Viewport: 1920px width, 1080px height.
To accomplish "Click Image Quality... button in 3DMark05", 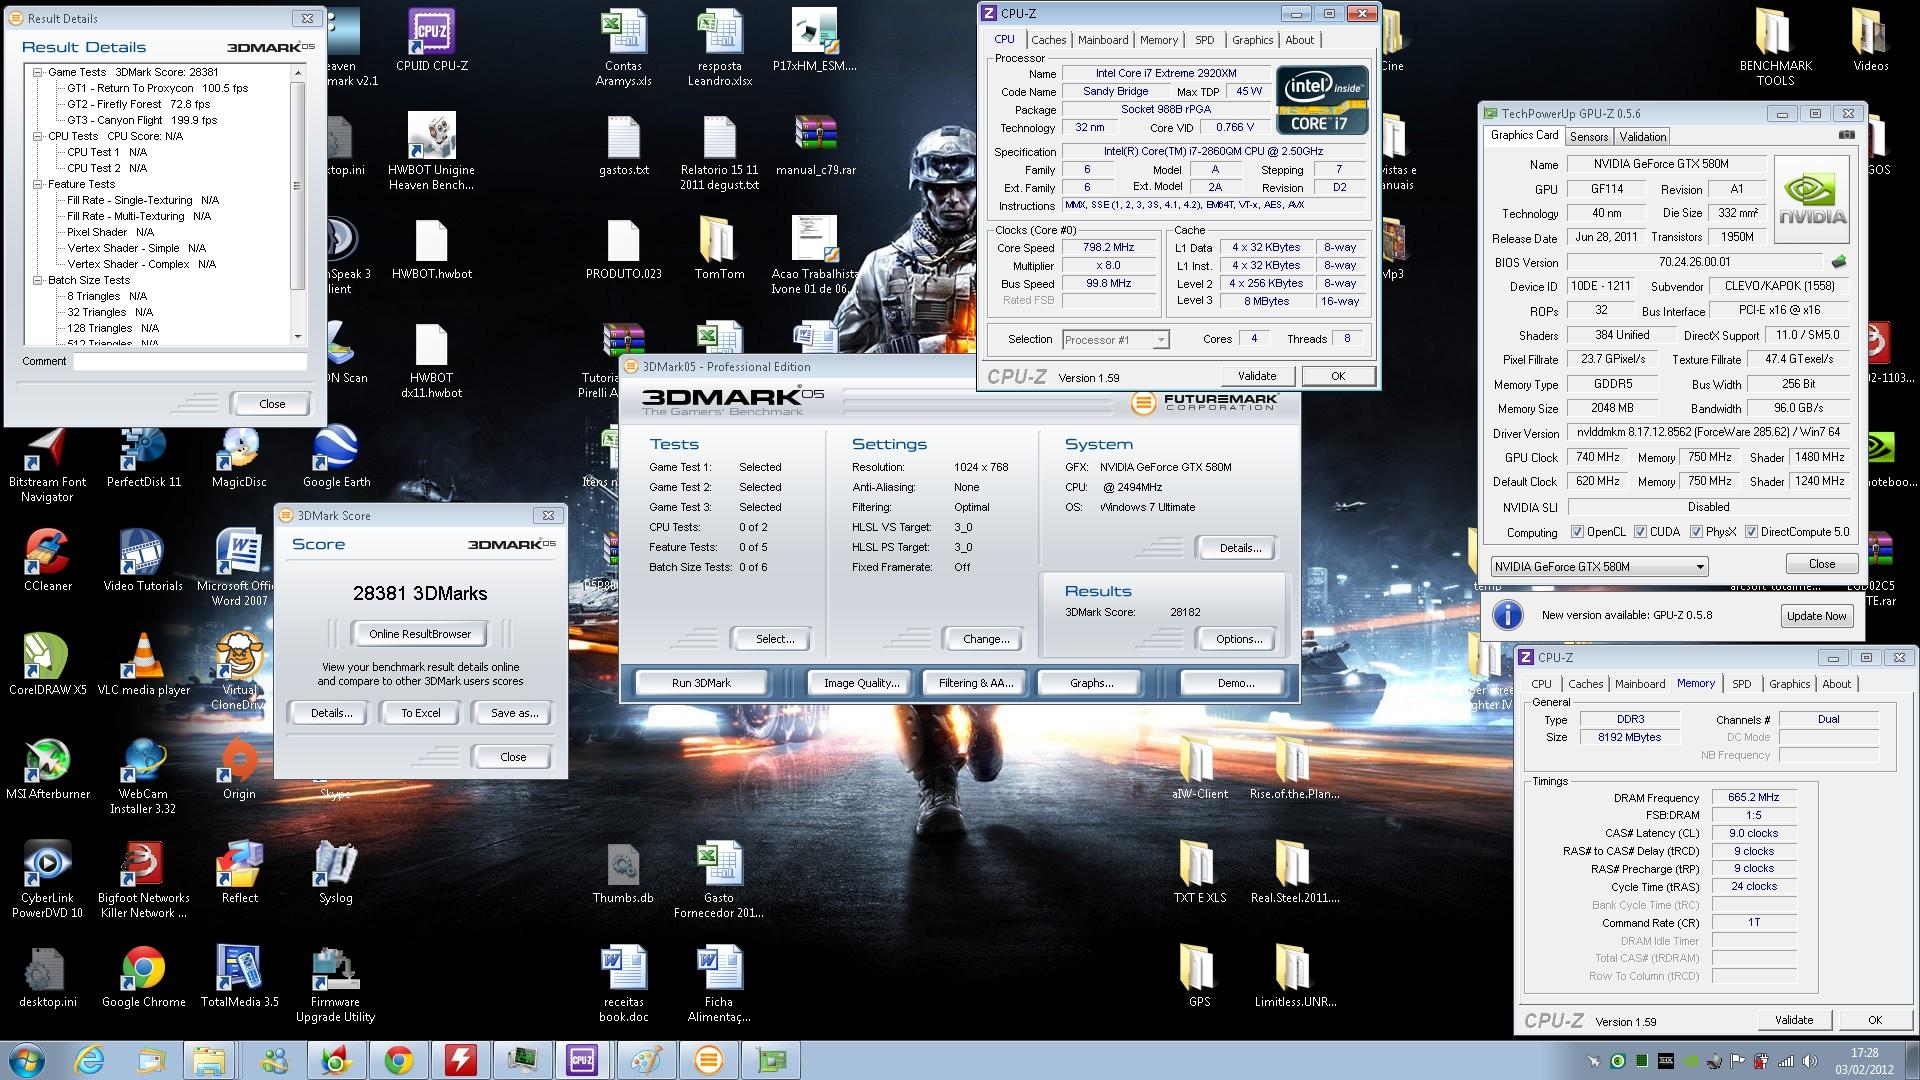I will point(861,683).
